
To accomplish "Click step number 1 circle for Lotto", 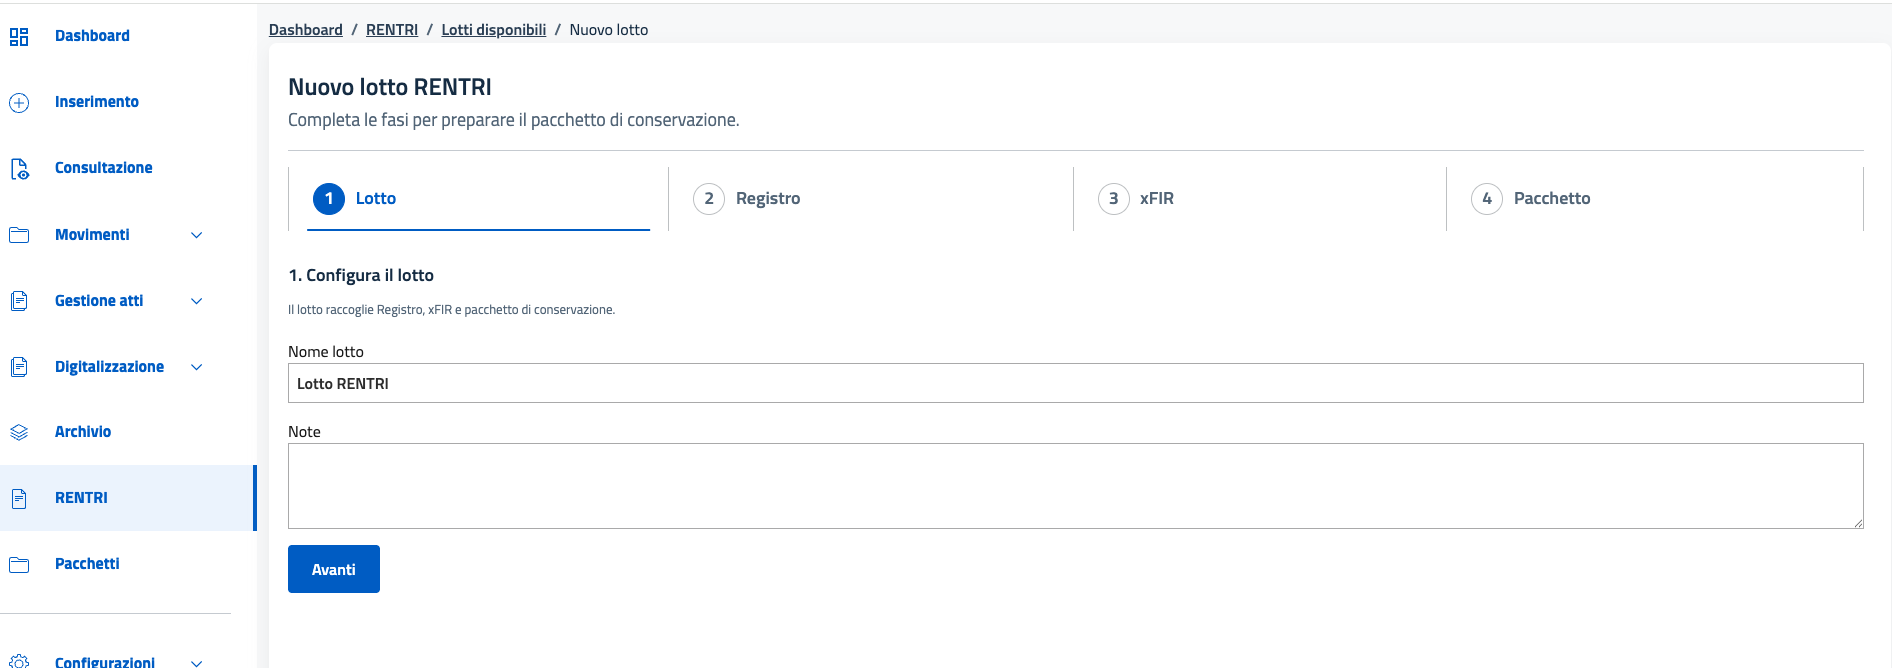I will [329, 199].
